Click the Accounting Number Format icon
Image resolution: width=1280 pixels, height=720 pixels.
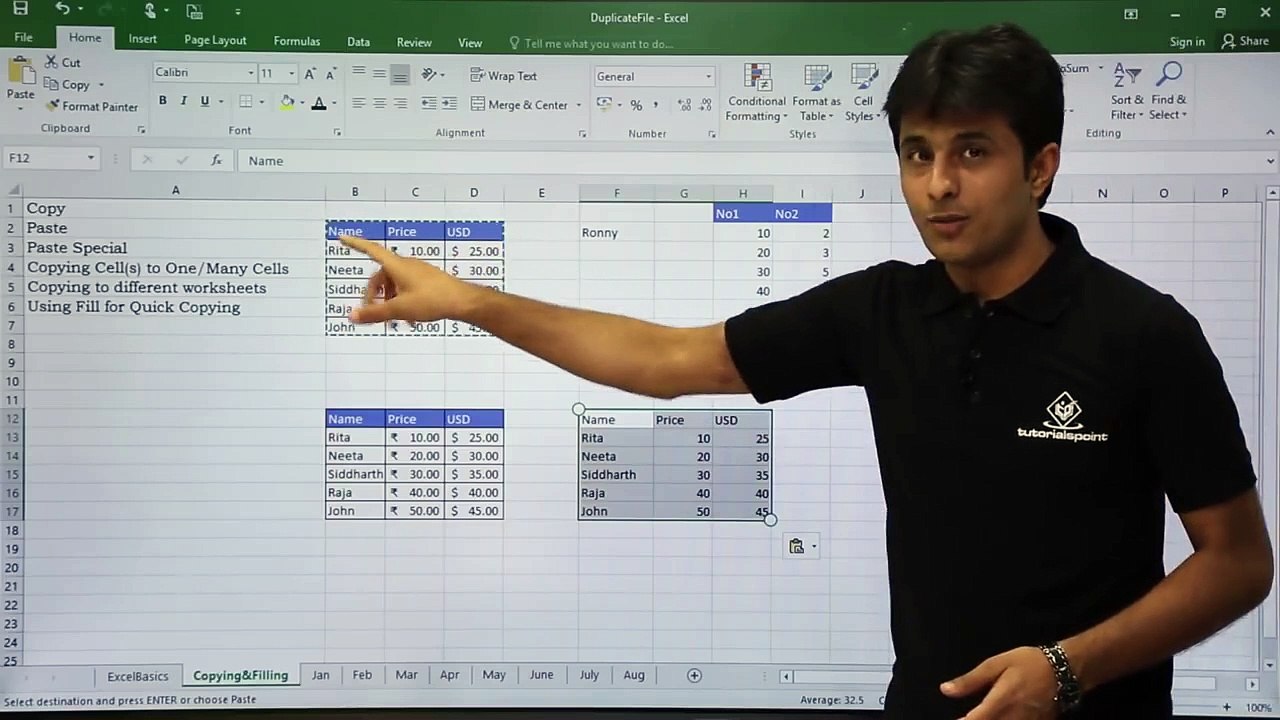point(603,104)
